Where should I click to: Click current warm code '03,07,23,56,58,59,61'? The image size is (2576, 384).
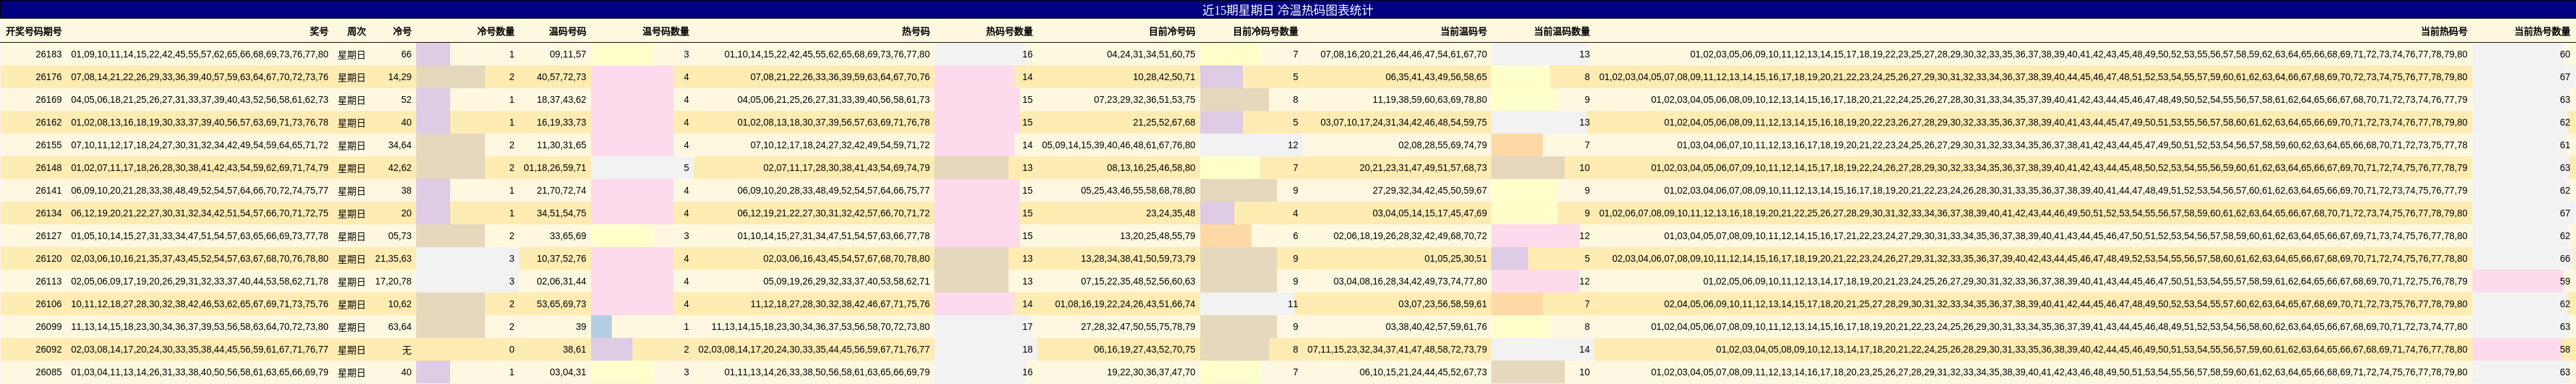point(1443,304)
